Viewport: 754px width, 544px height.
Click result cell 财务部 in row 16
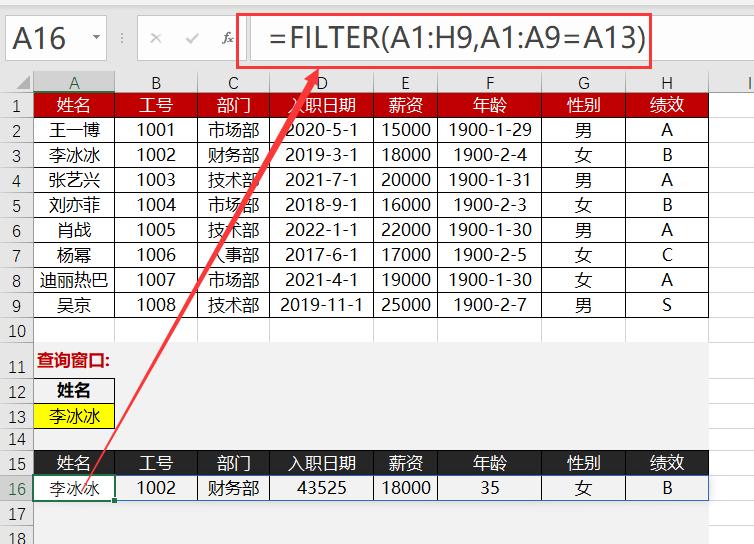pyautogui.click(x=233, y=488)
